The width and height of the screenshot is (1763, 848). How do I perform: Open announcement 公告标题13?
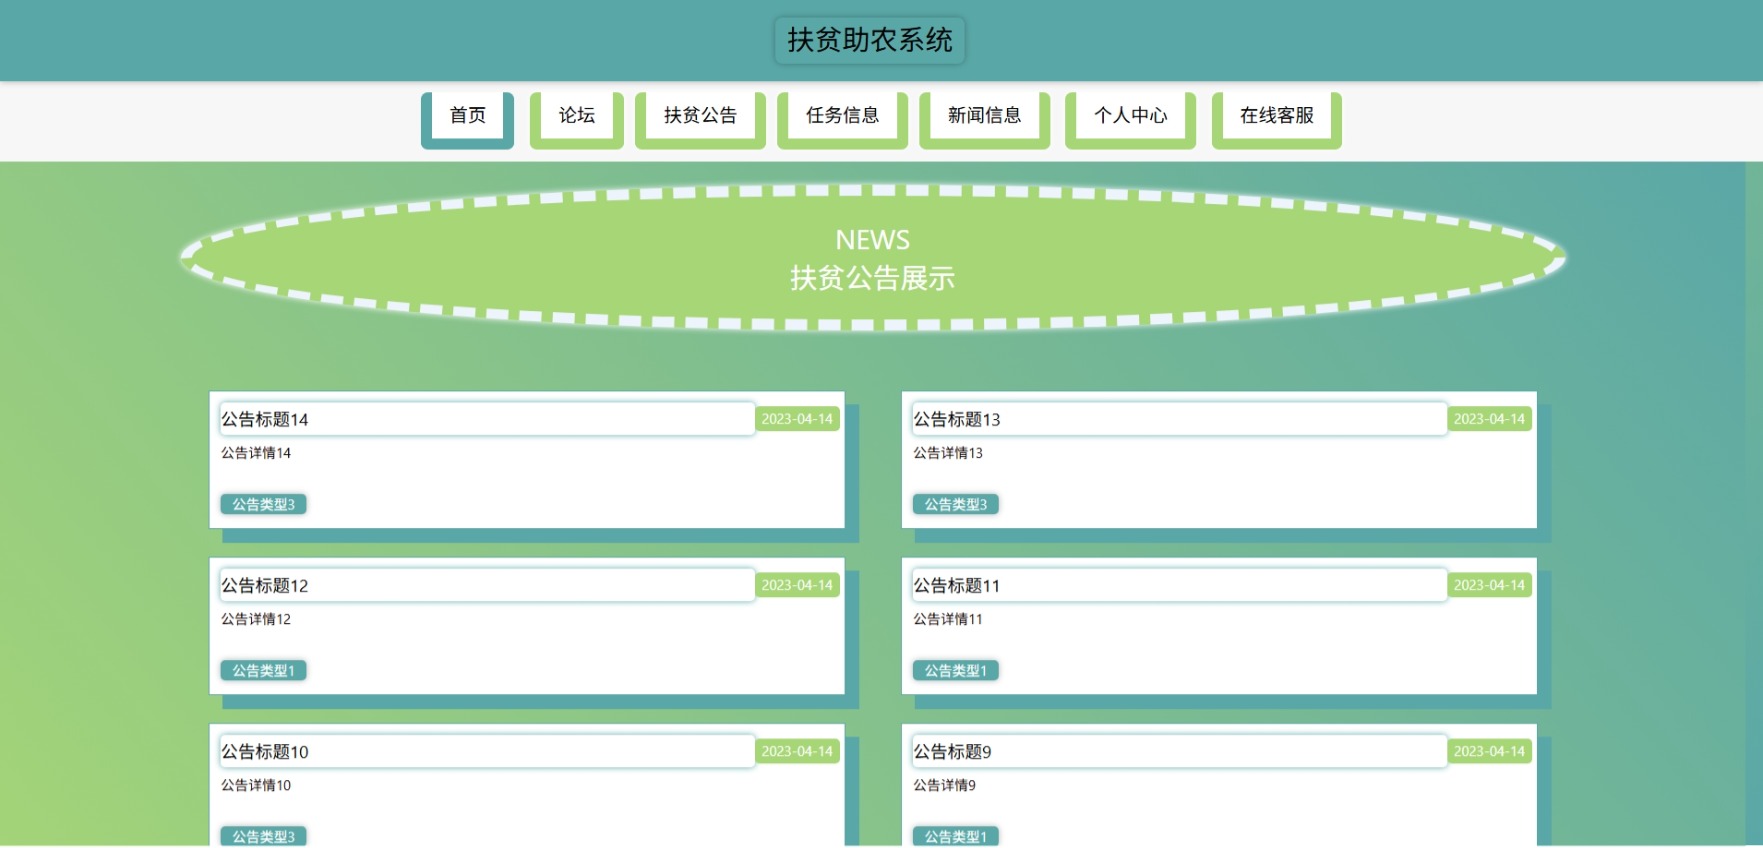1179,419
